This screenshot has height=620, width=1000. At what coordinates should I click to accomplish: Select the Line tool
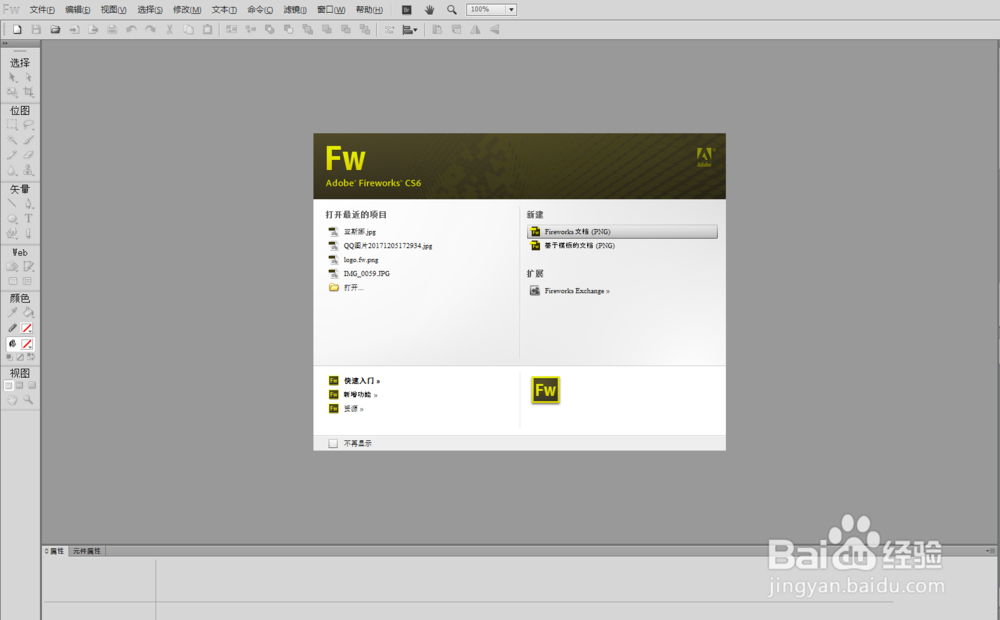(x=12, y=203)
